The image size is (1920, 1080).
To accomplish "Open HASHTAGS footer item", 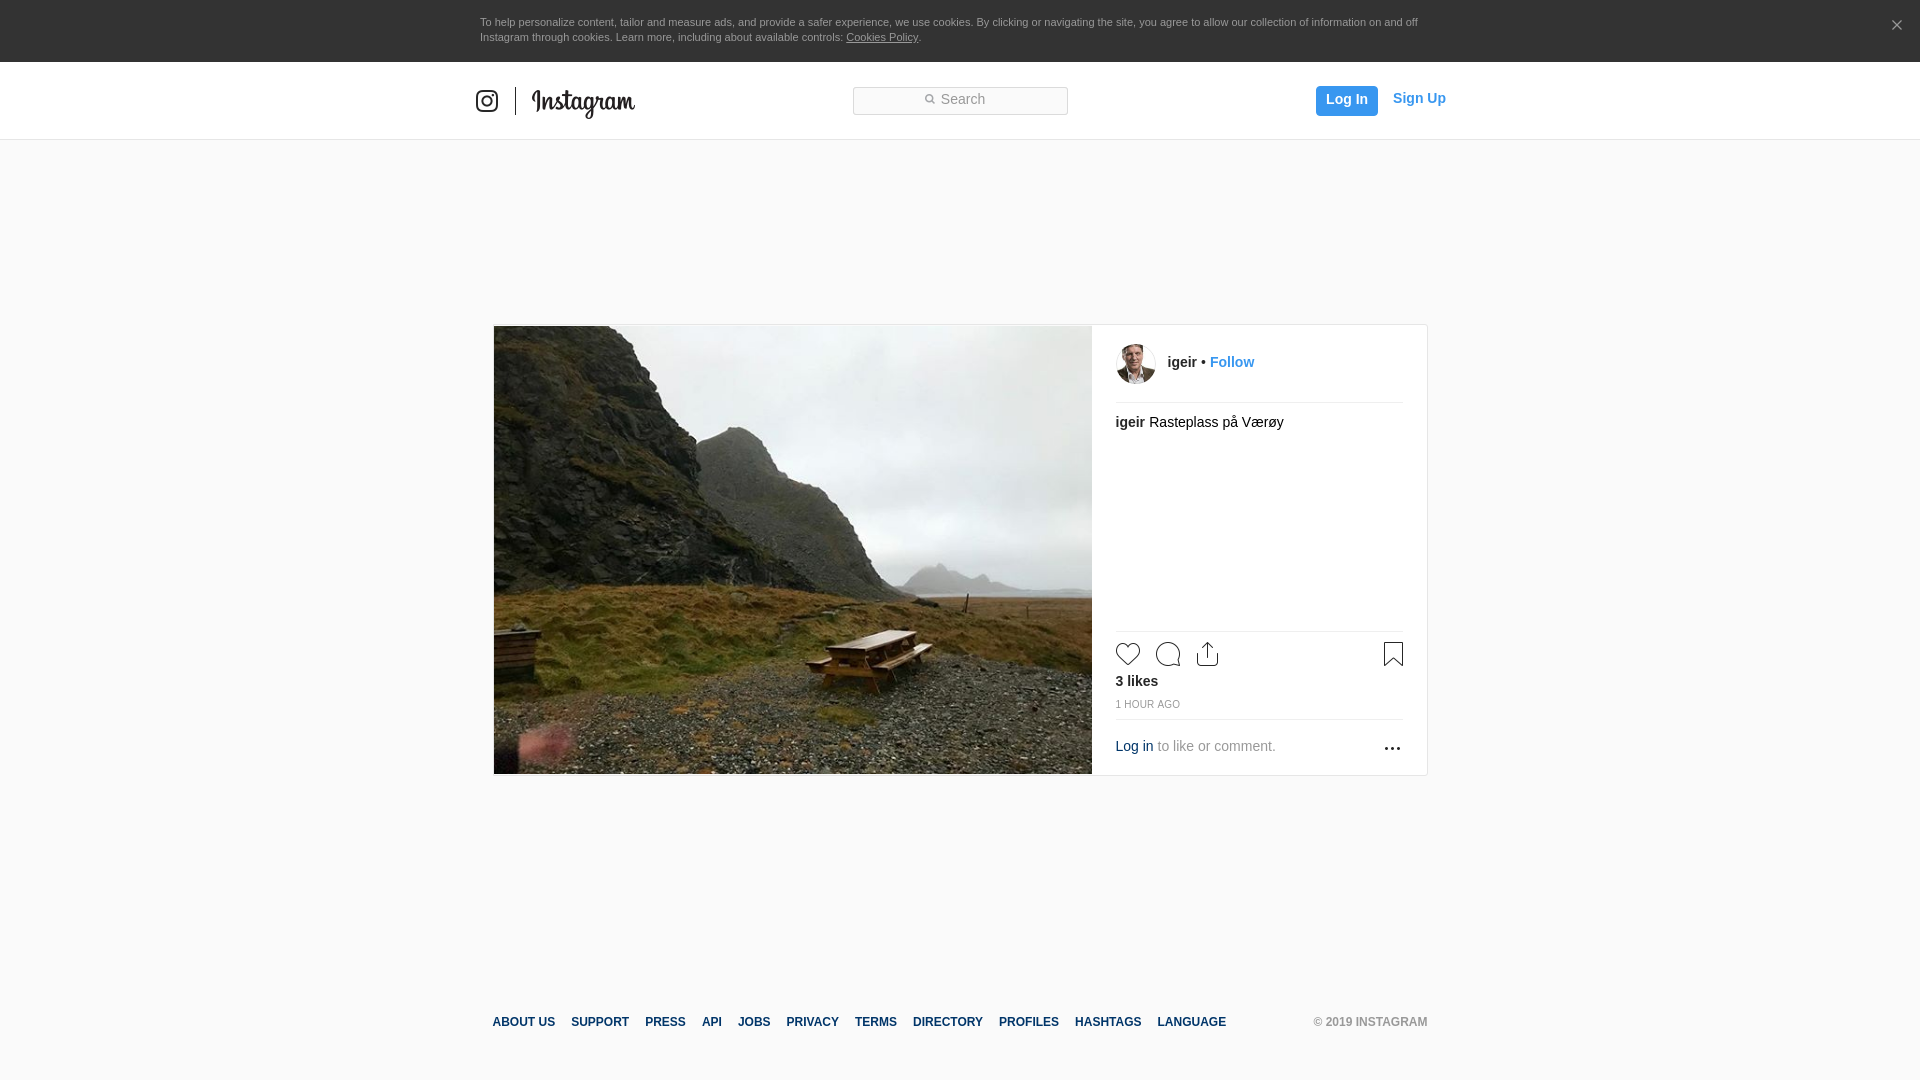I will click(1107, 1022).
